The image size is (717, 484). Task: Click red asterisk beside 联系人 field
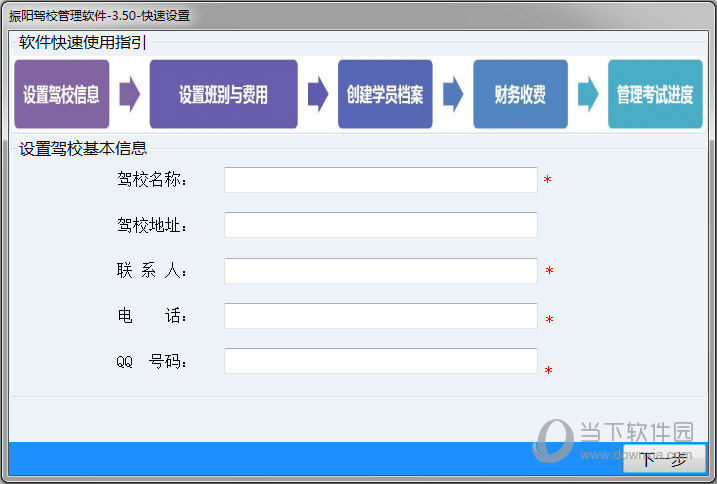pyautogui.click(x=550, y=271)
